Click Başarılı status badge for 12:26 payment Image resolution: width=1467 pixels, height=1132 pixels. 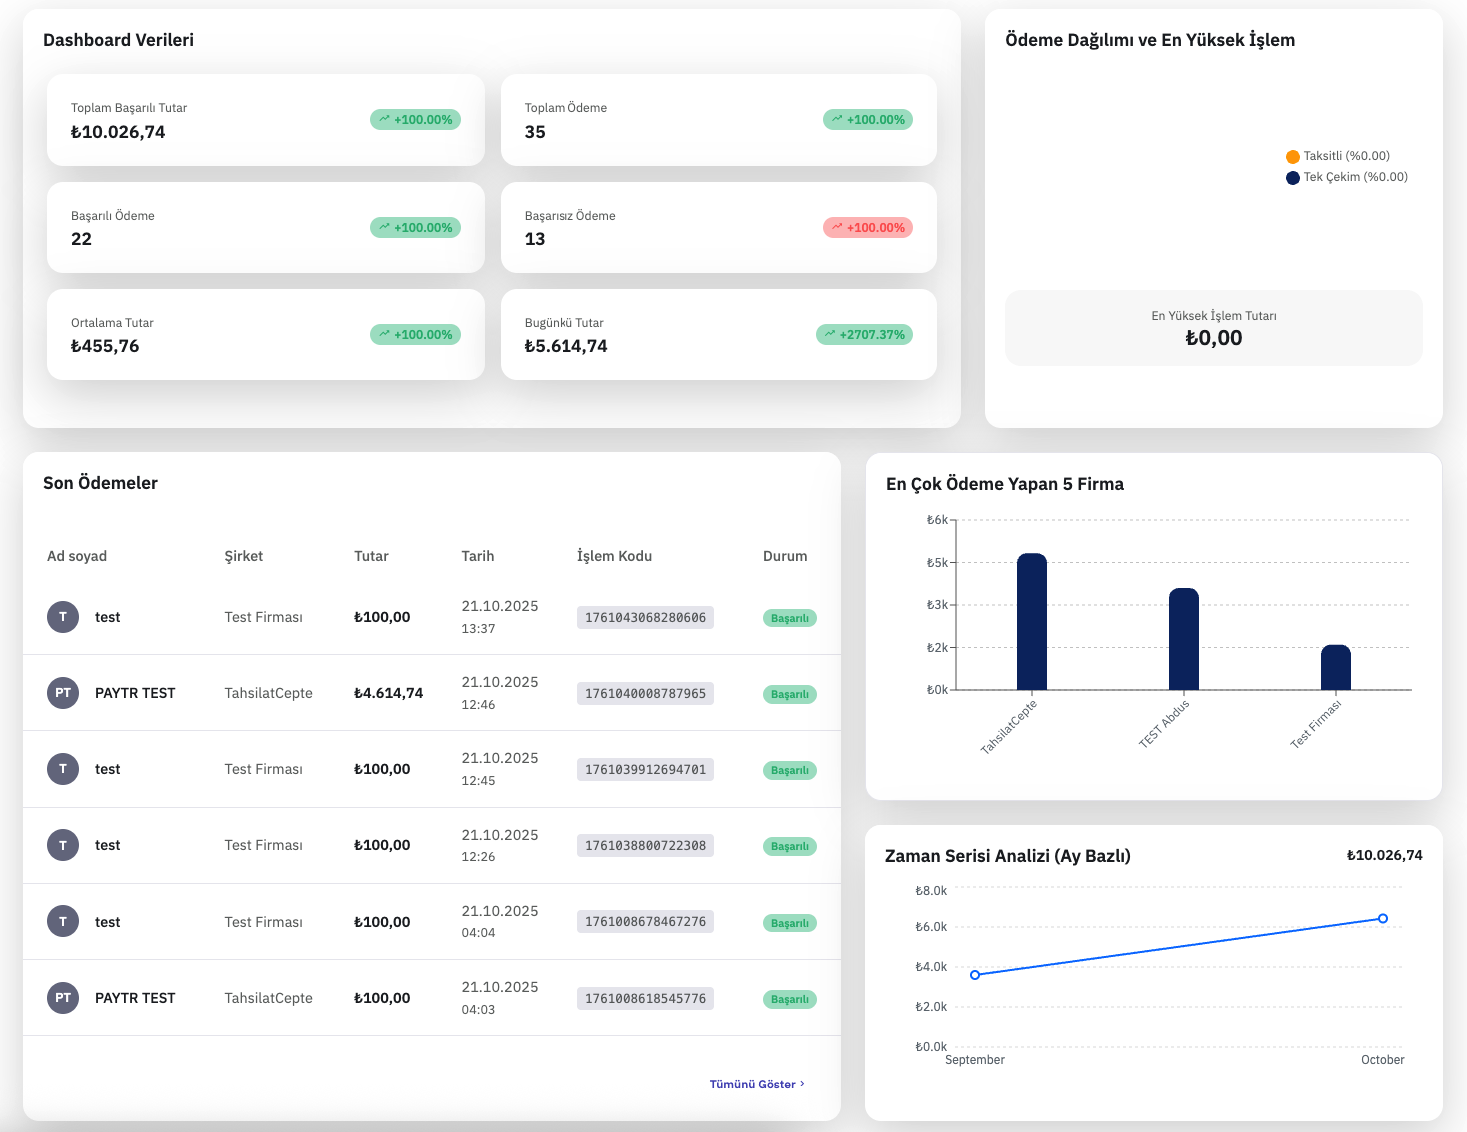tap(789, 847)
